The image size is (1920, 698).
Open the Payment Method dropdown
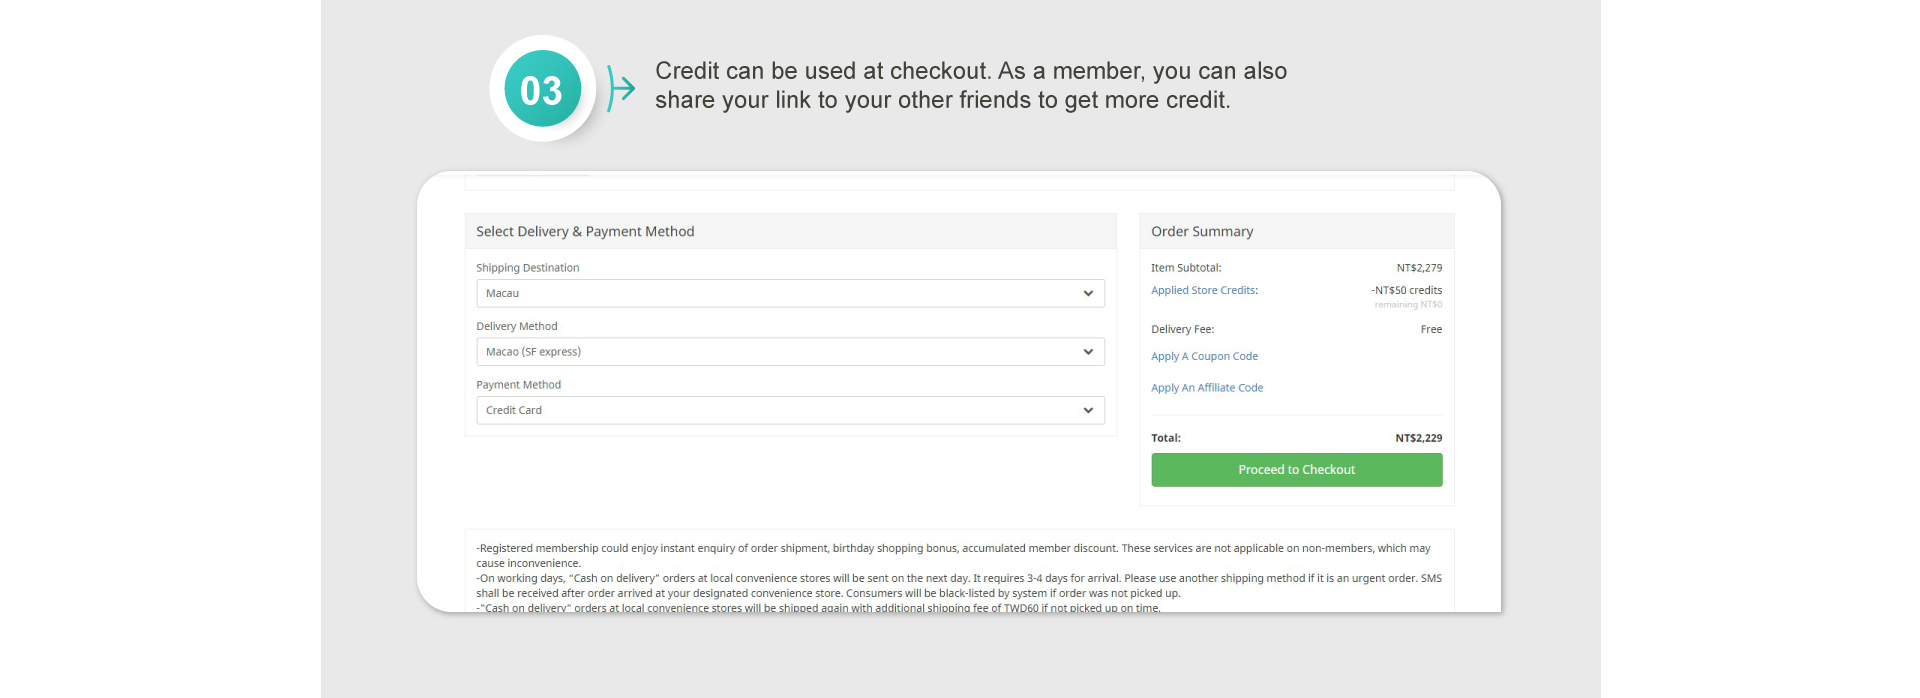[789, 411]
